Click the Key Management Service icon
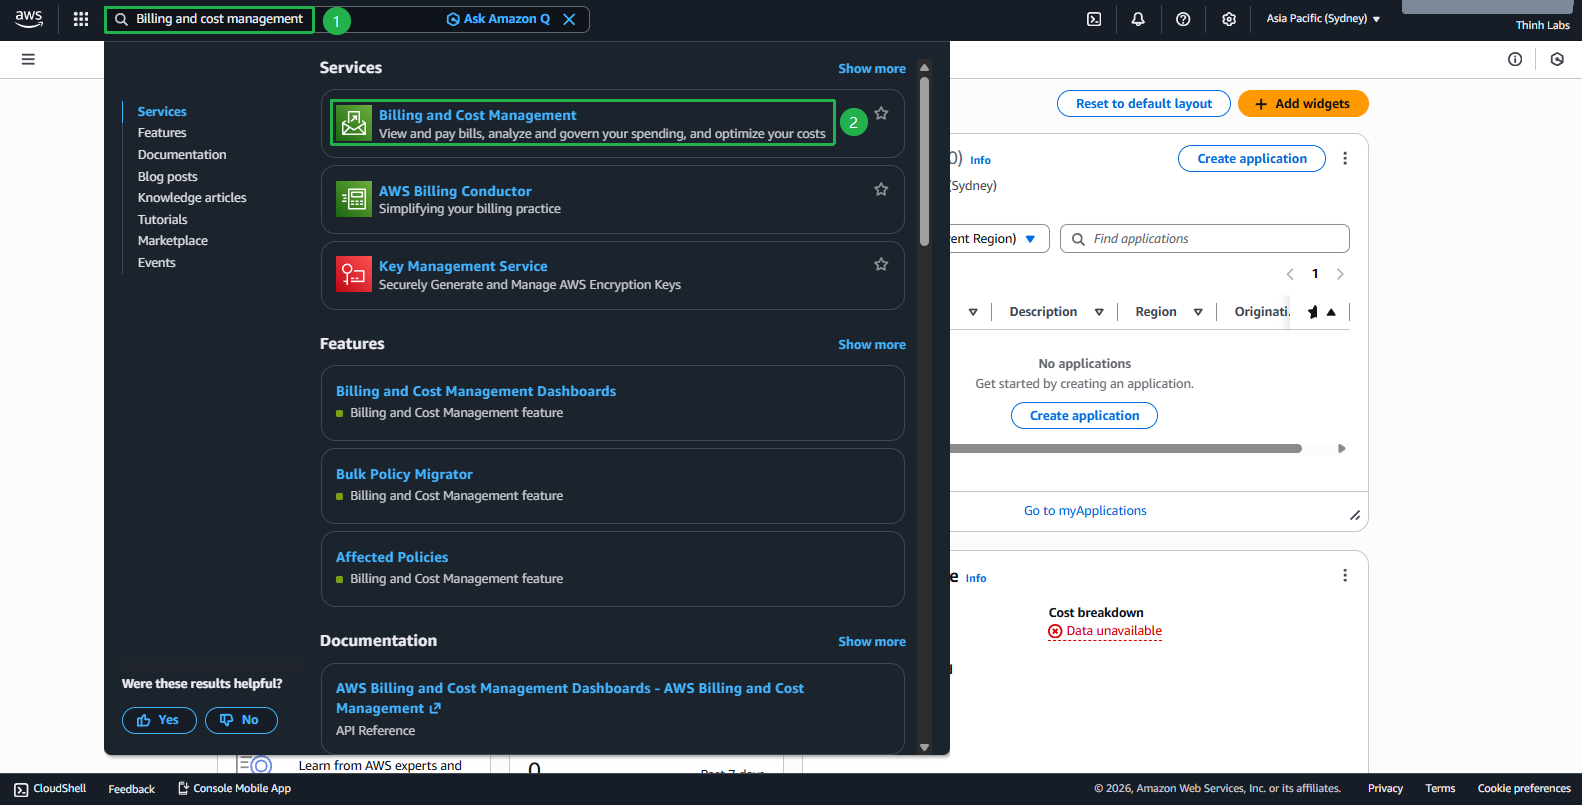1582x805 pixels. (354, 275)
